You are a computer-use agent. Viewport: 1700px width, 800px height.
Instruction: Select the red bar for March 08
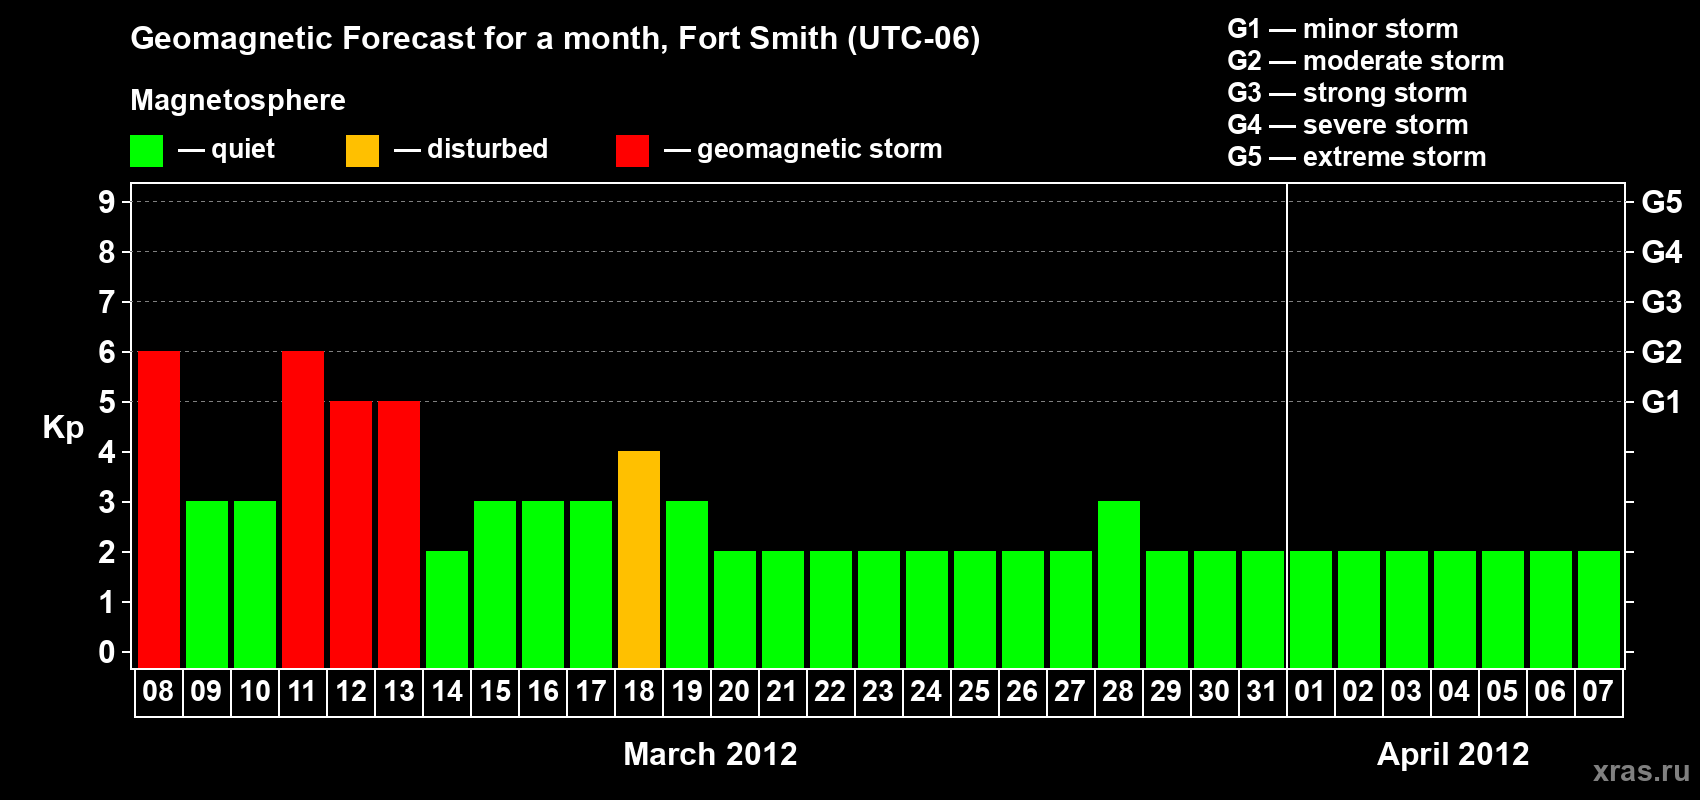159,510
